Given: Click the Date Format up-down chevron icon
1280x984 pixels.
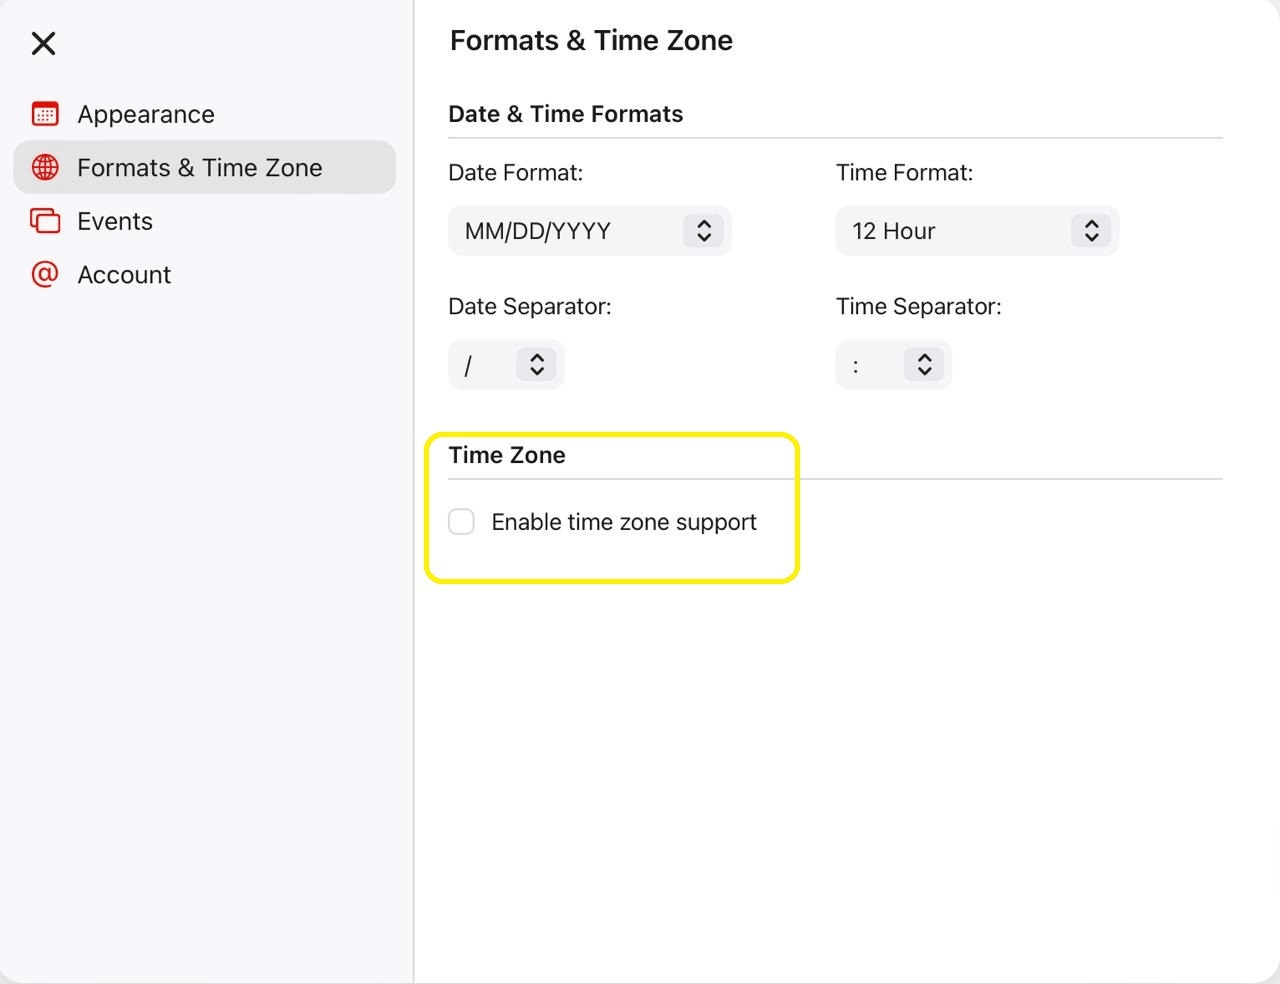Looking at the screenshot, I should pos(704,231).
